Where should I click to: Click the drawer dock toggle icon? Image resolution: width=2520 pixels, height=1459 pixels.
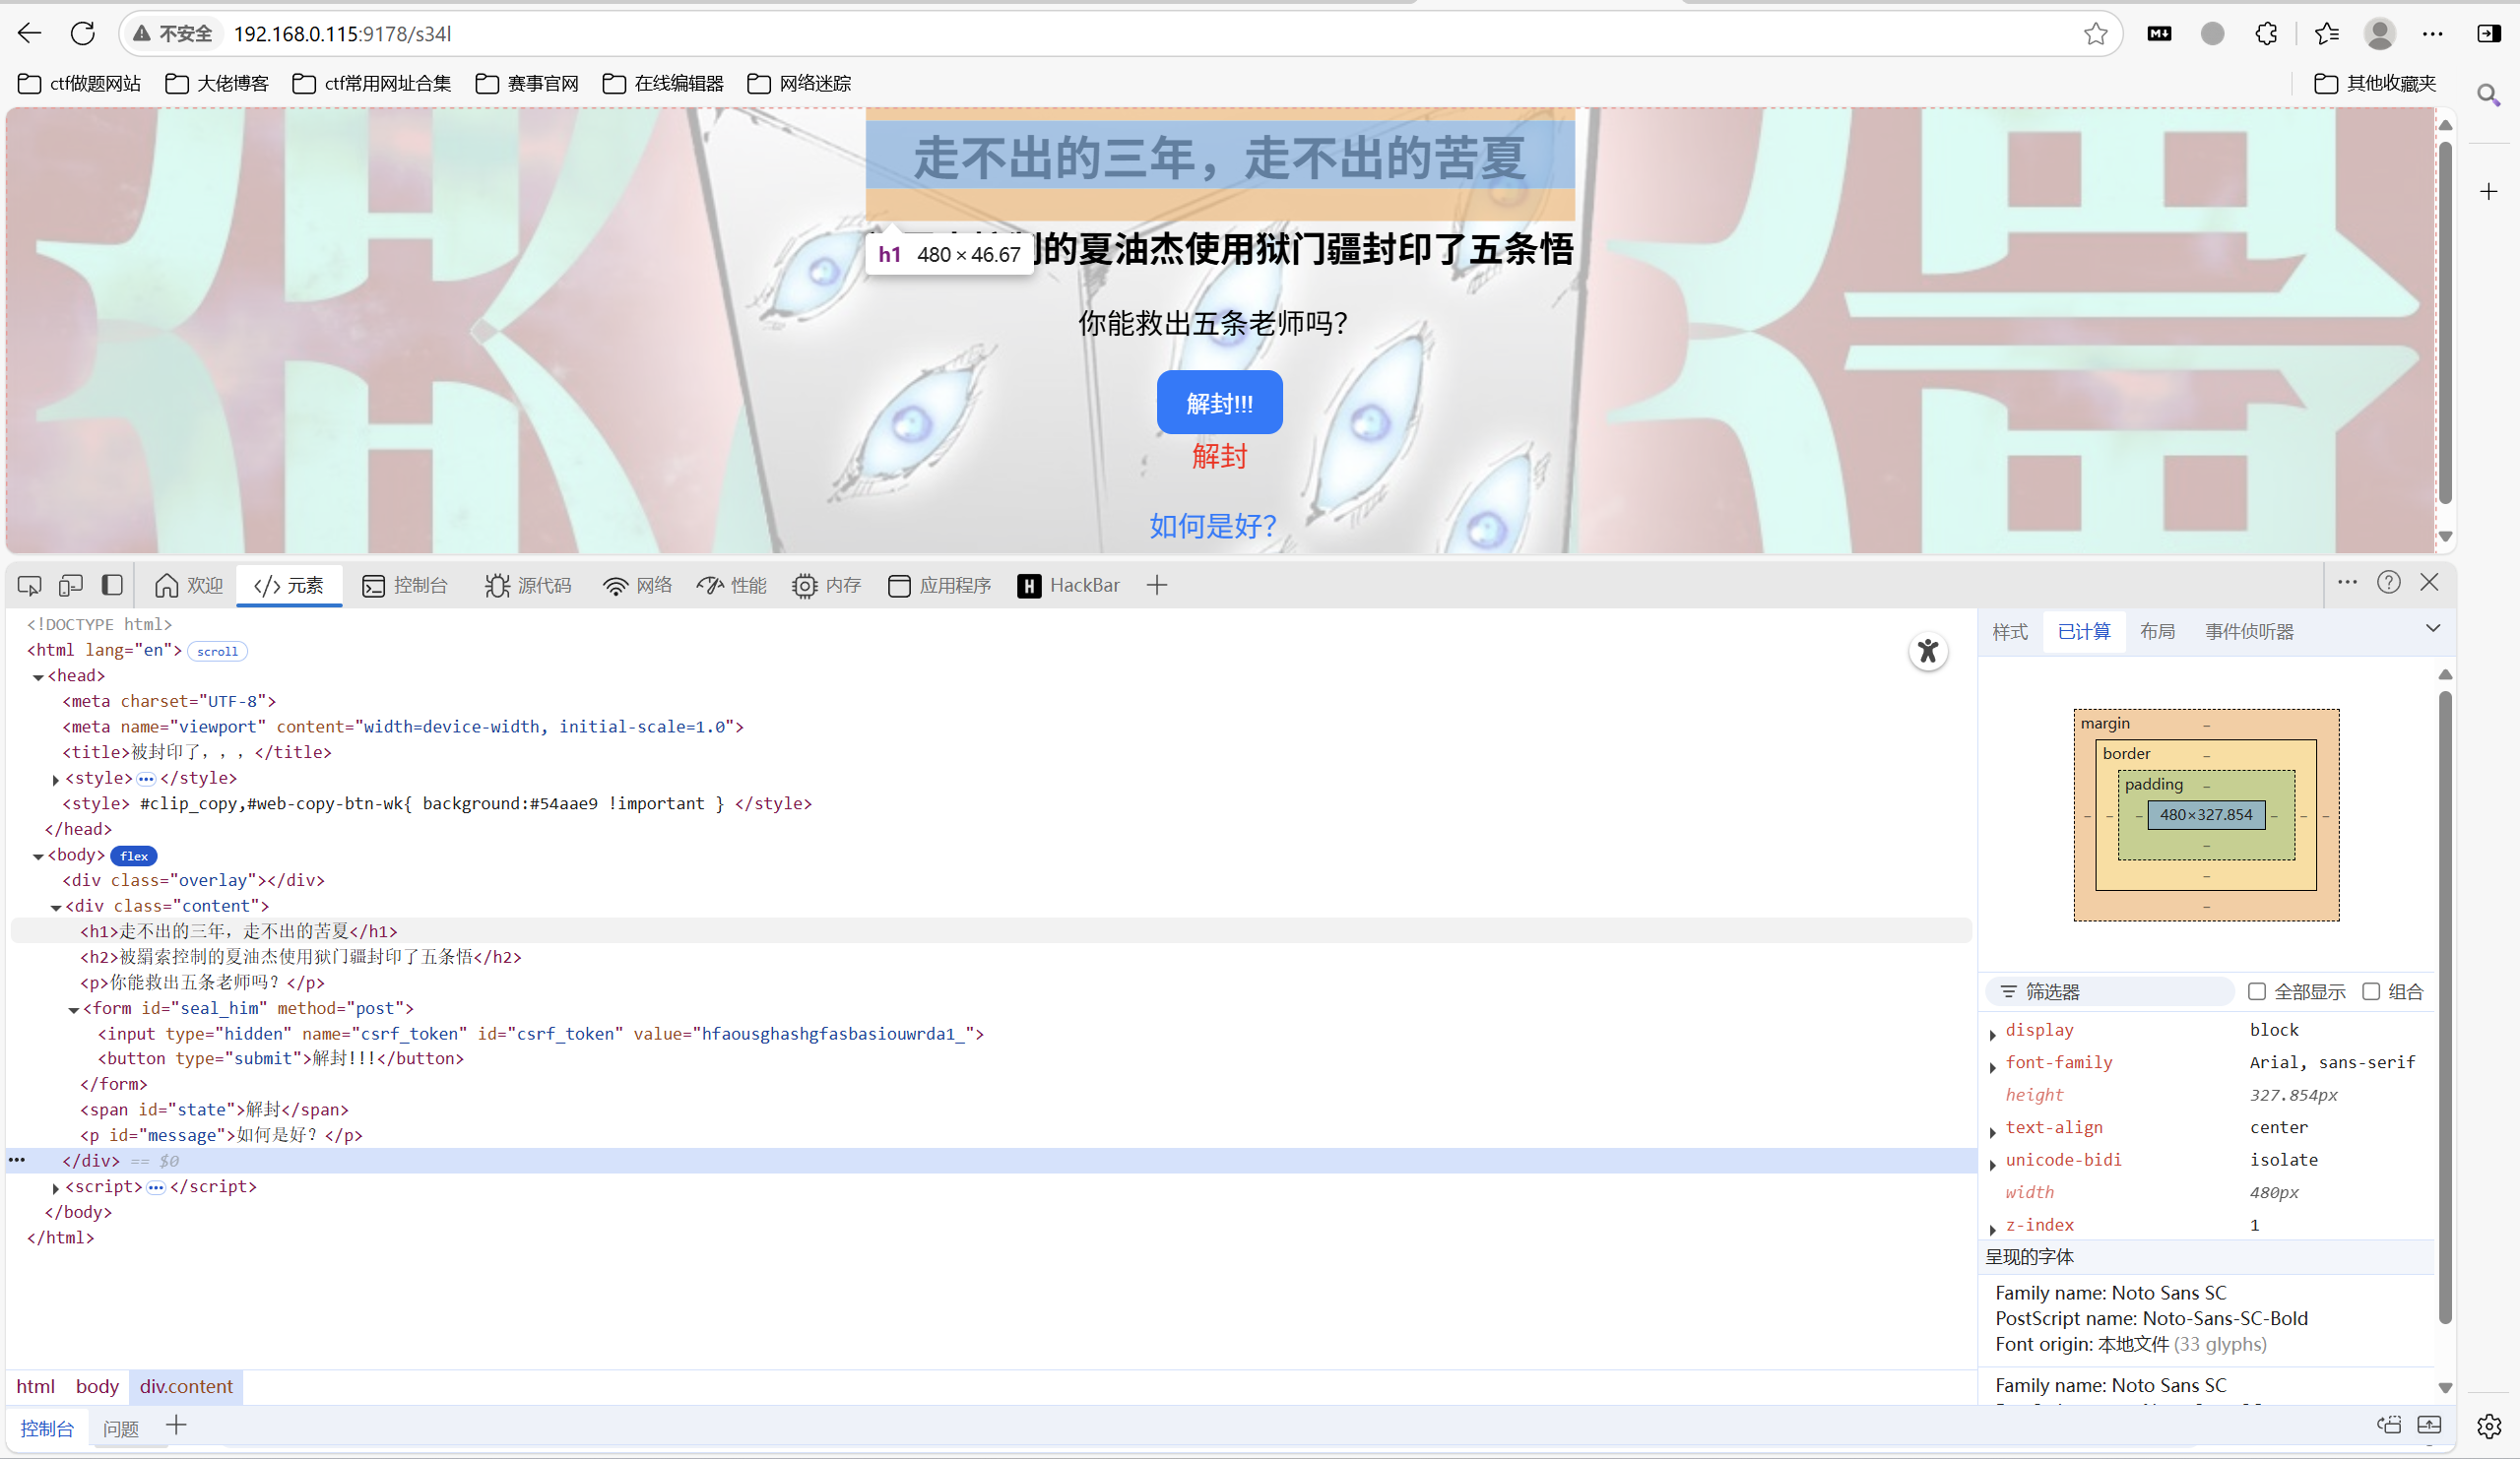[x=2389, y=1425]
